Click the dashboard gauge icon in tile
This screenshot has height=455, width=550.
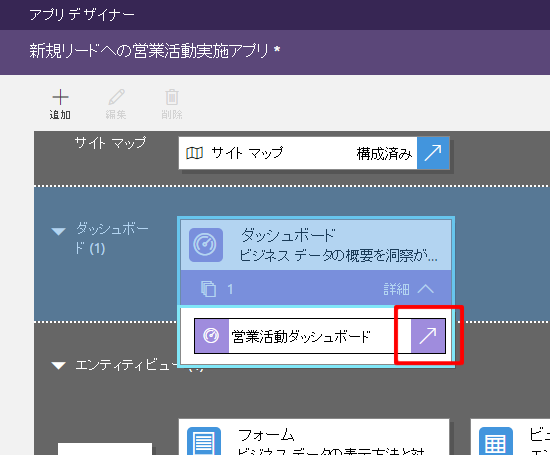point(206,245)
